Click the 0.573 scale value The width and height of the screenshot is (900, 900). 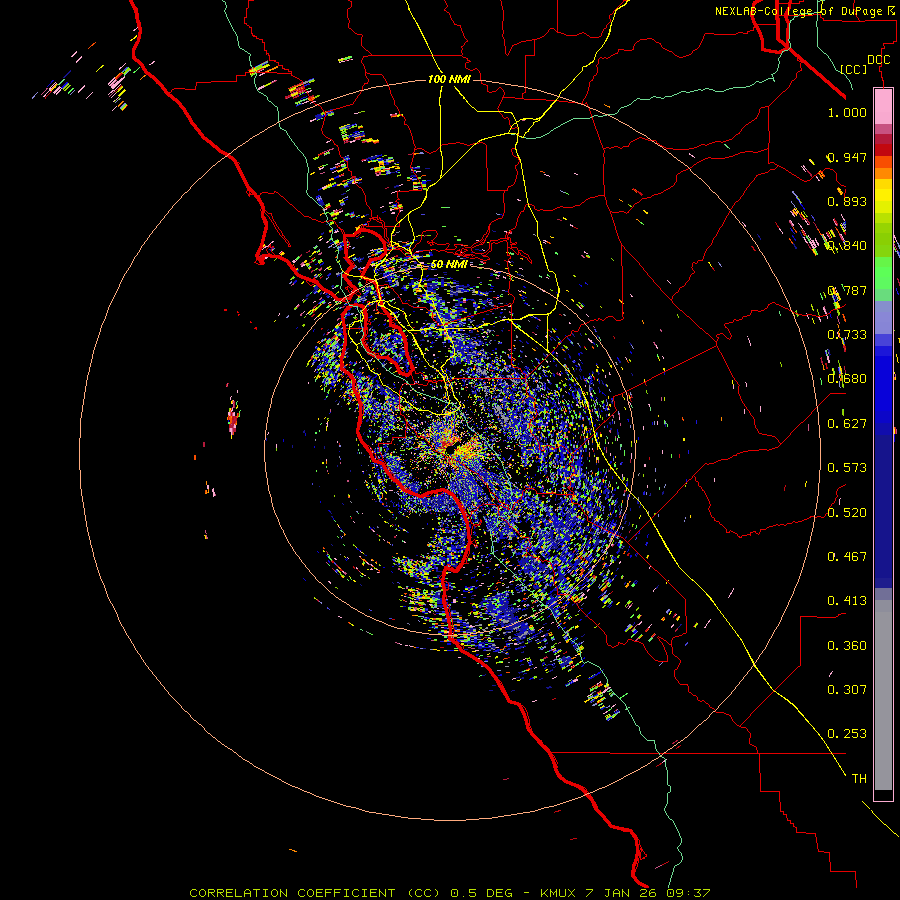click(x=847, y=468)
